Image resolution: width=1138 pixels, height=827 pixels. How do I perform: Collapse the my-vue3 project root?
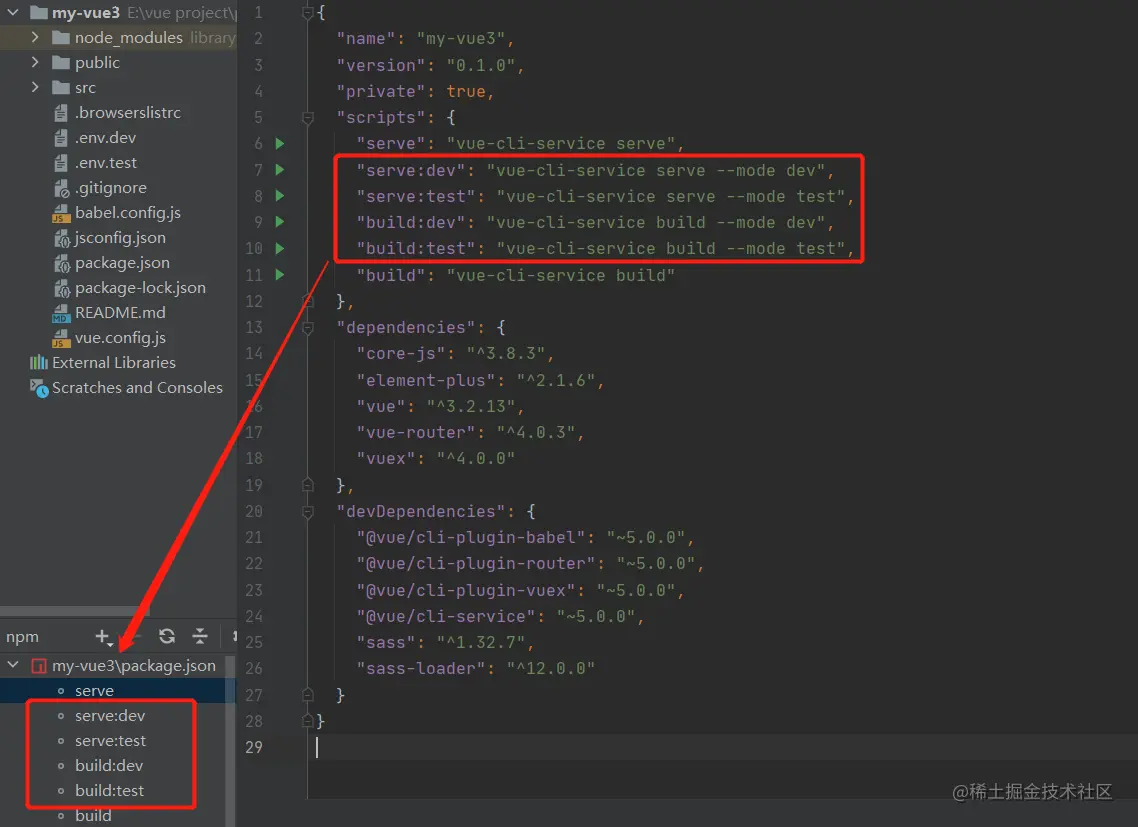click(x=12, y=12)
